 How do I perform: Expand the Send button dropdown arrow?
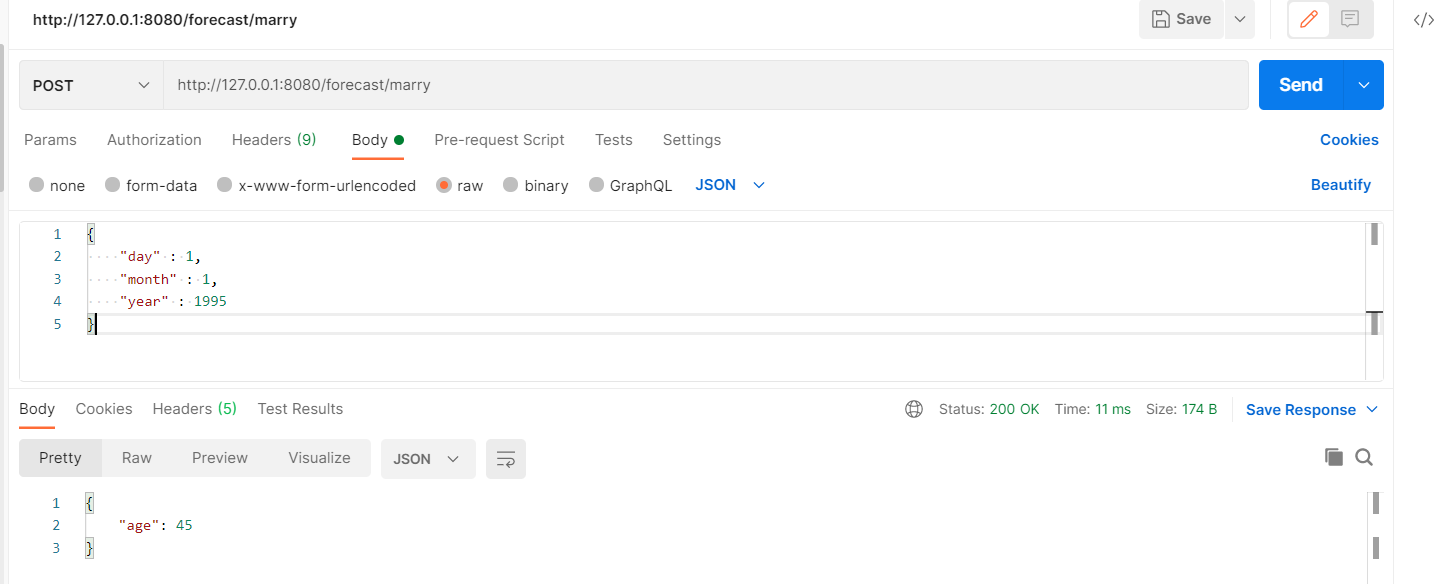[1364, 85]
